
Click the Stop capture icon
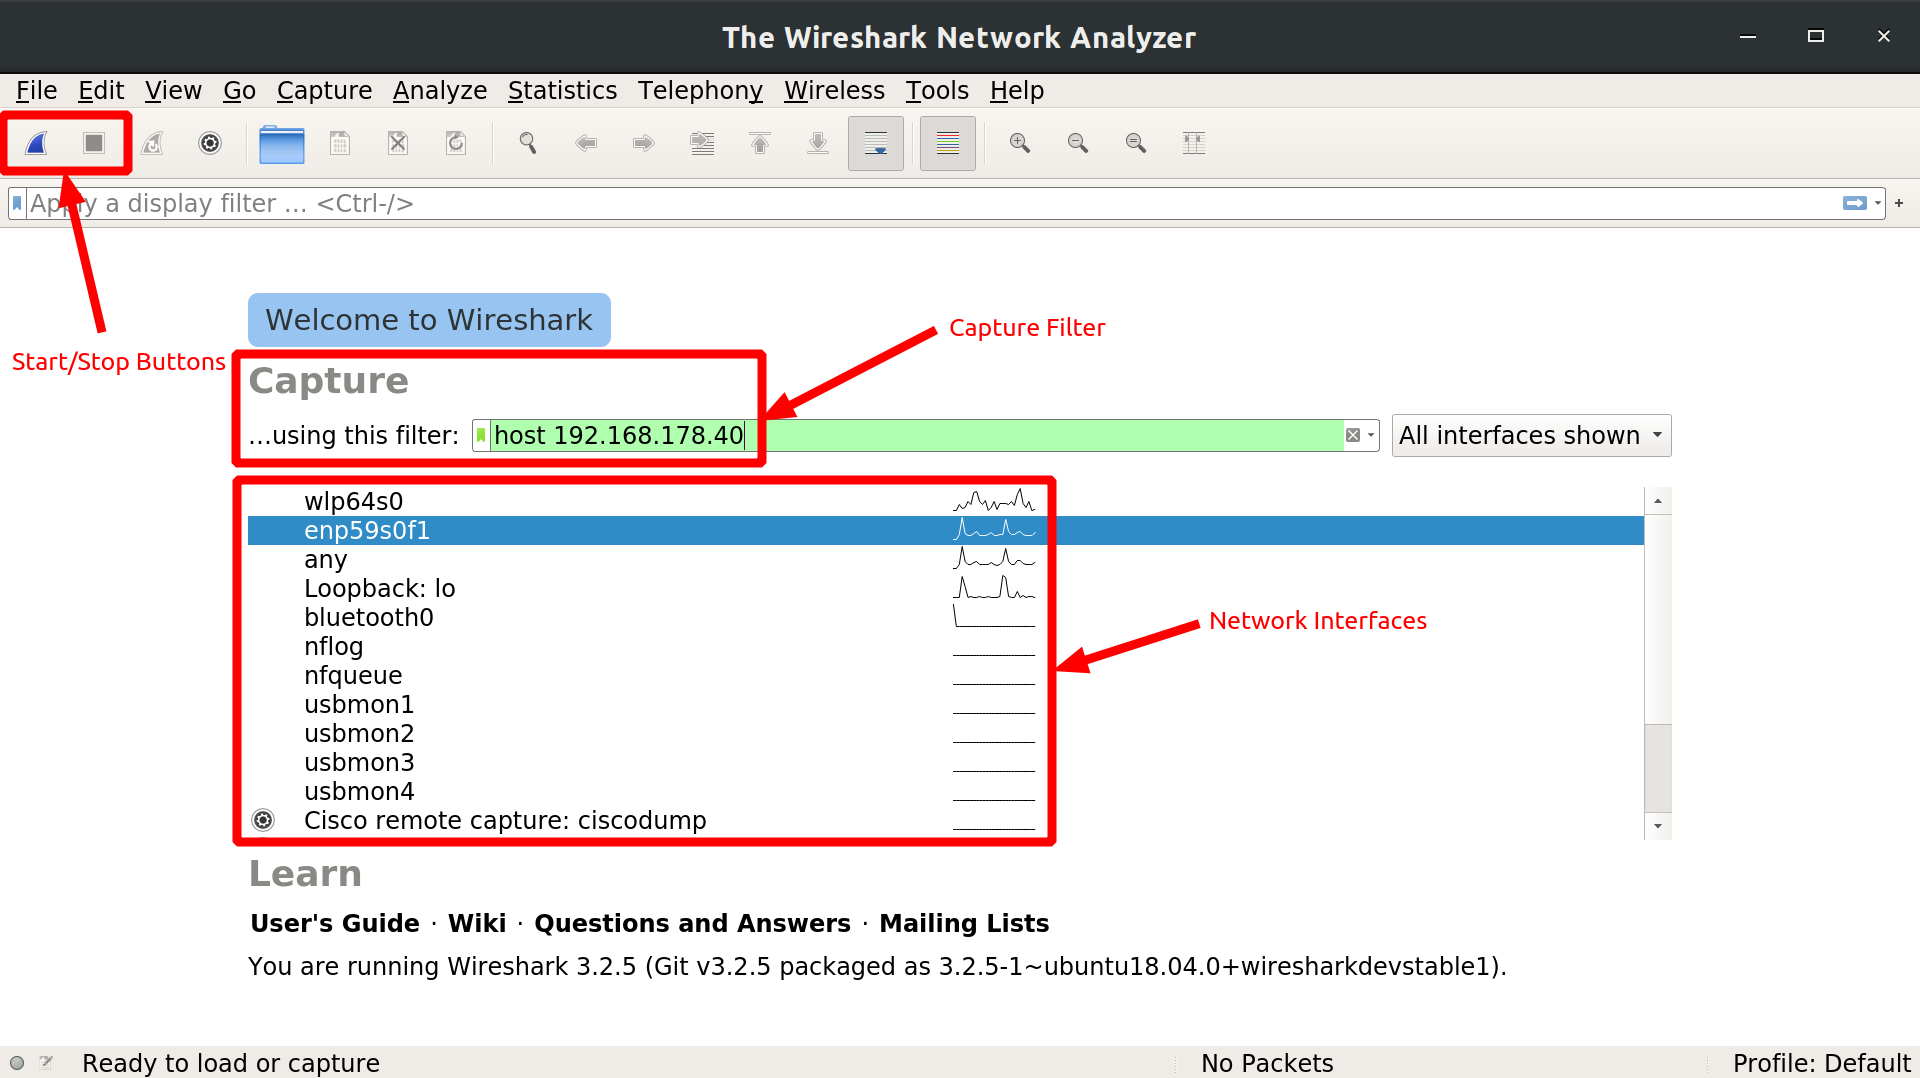[94, 143]
